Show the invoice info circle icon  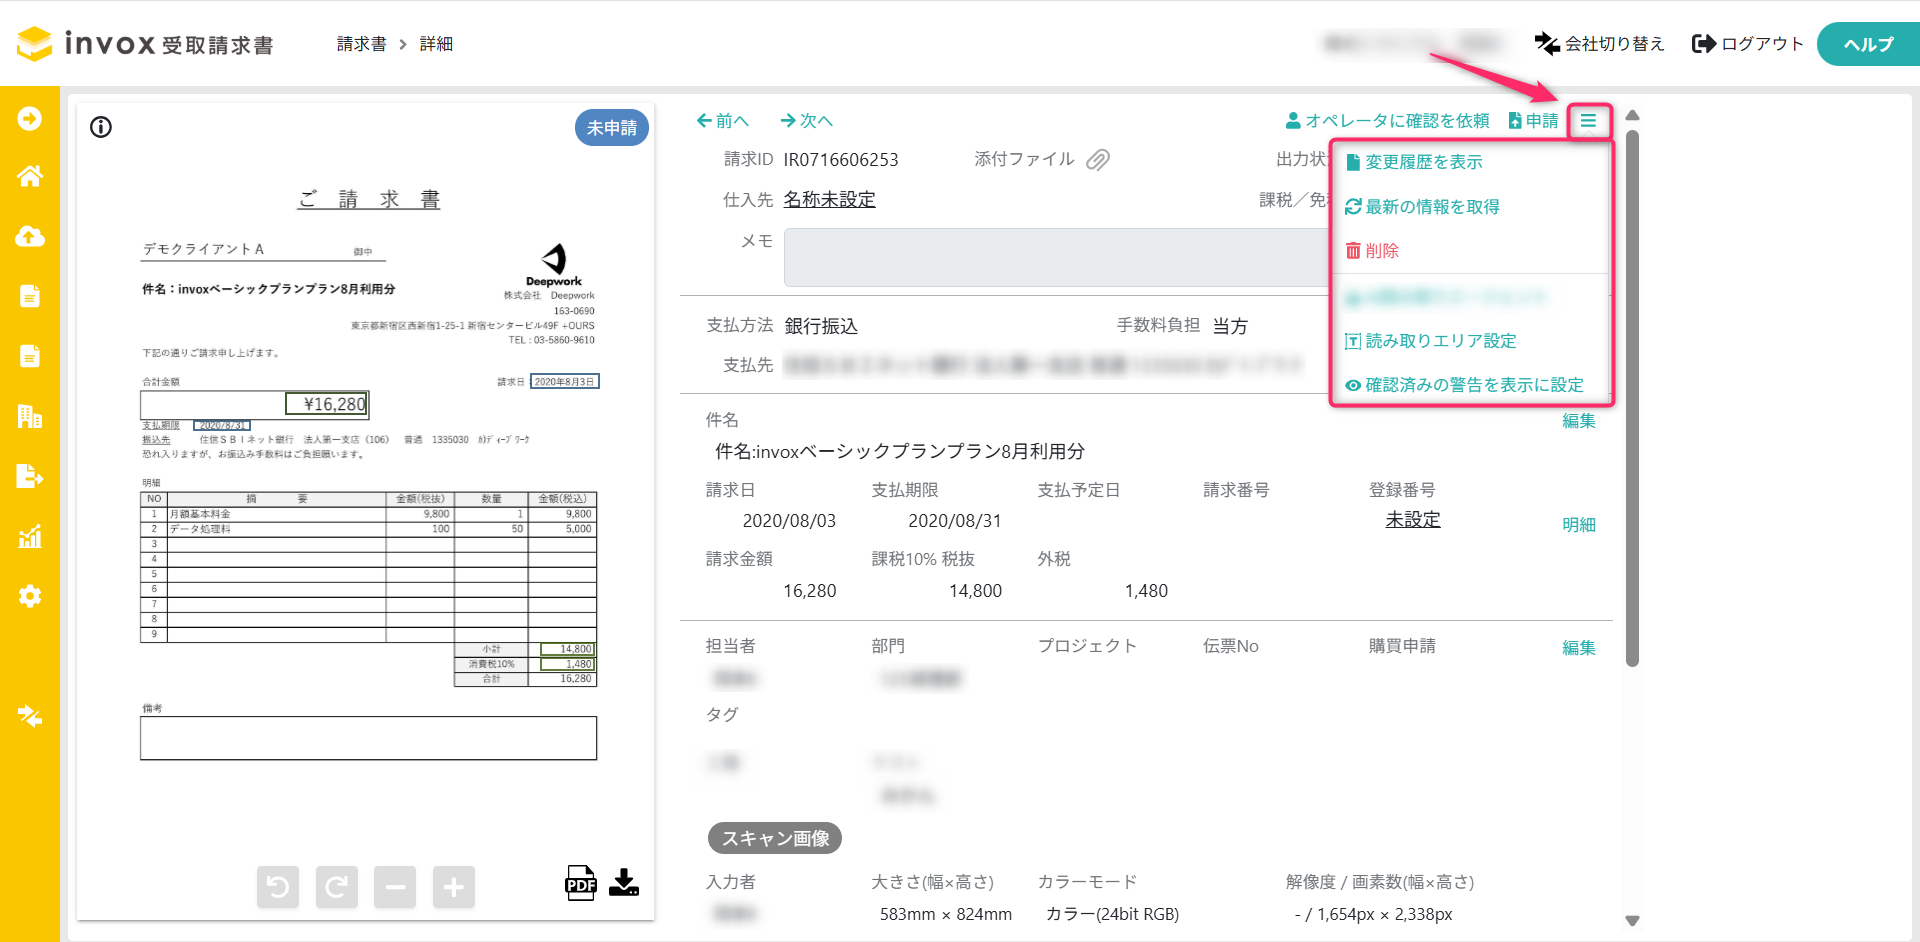101,127
